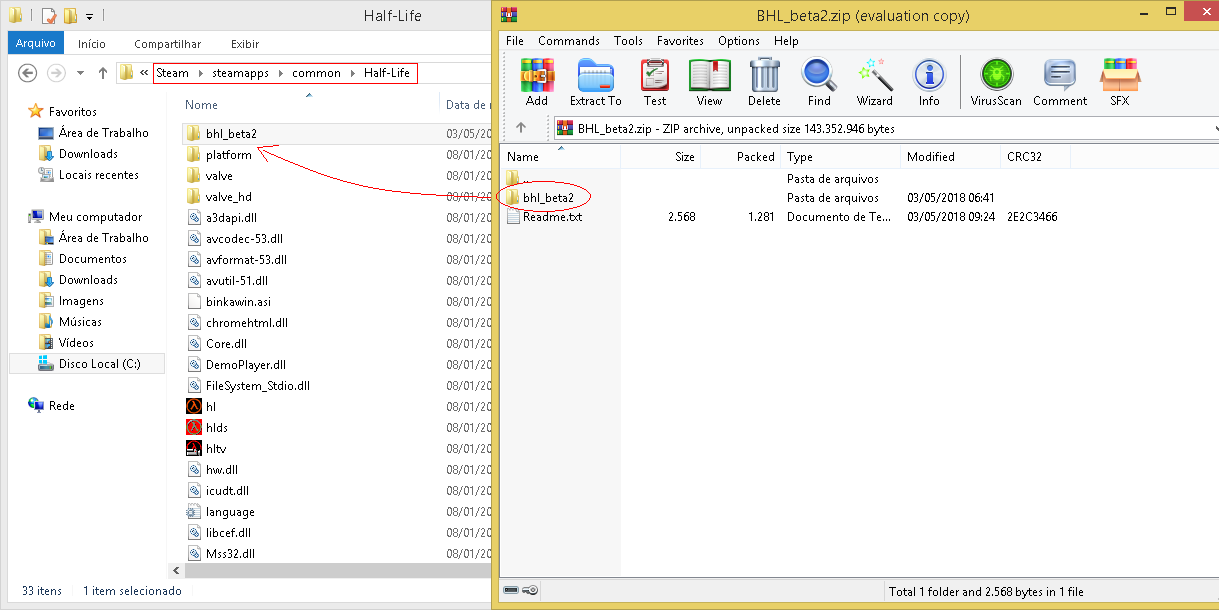Click the breadcrumb overflow chevron in Explorer
Image resolution: width=1219 pixels, height=610 pixels.
point(145,73)
